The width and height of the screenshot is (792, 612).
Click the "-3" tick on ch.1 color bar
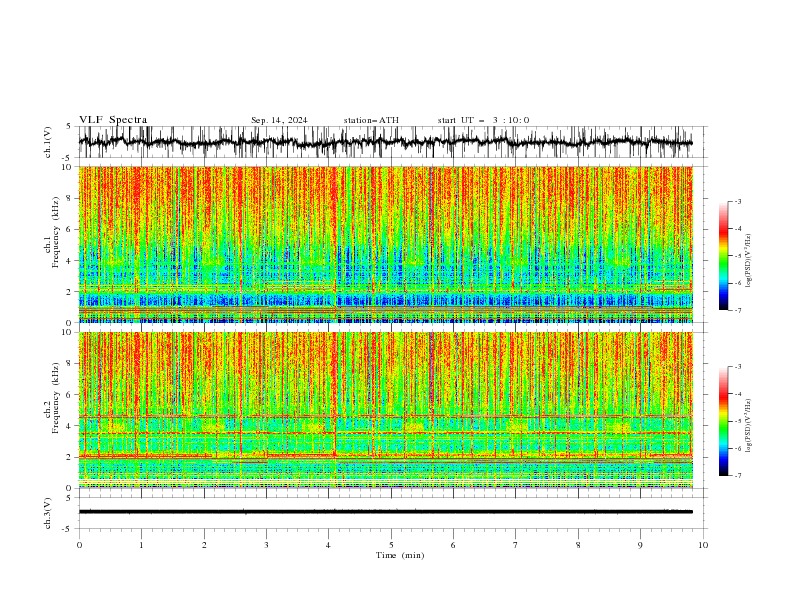(x=737, y=201)
